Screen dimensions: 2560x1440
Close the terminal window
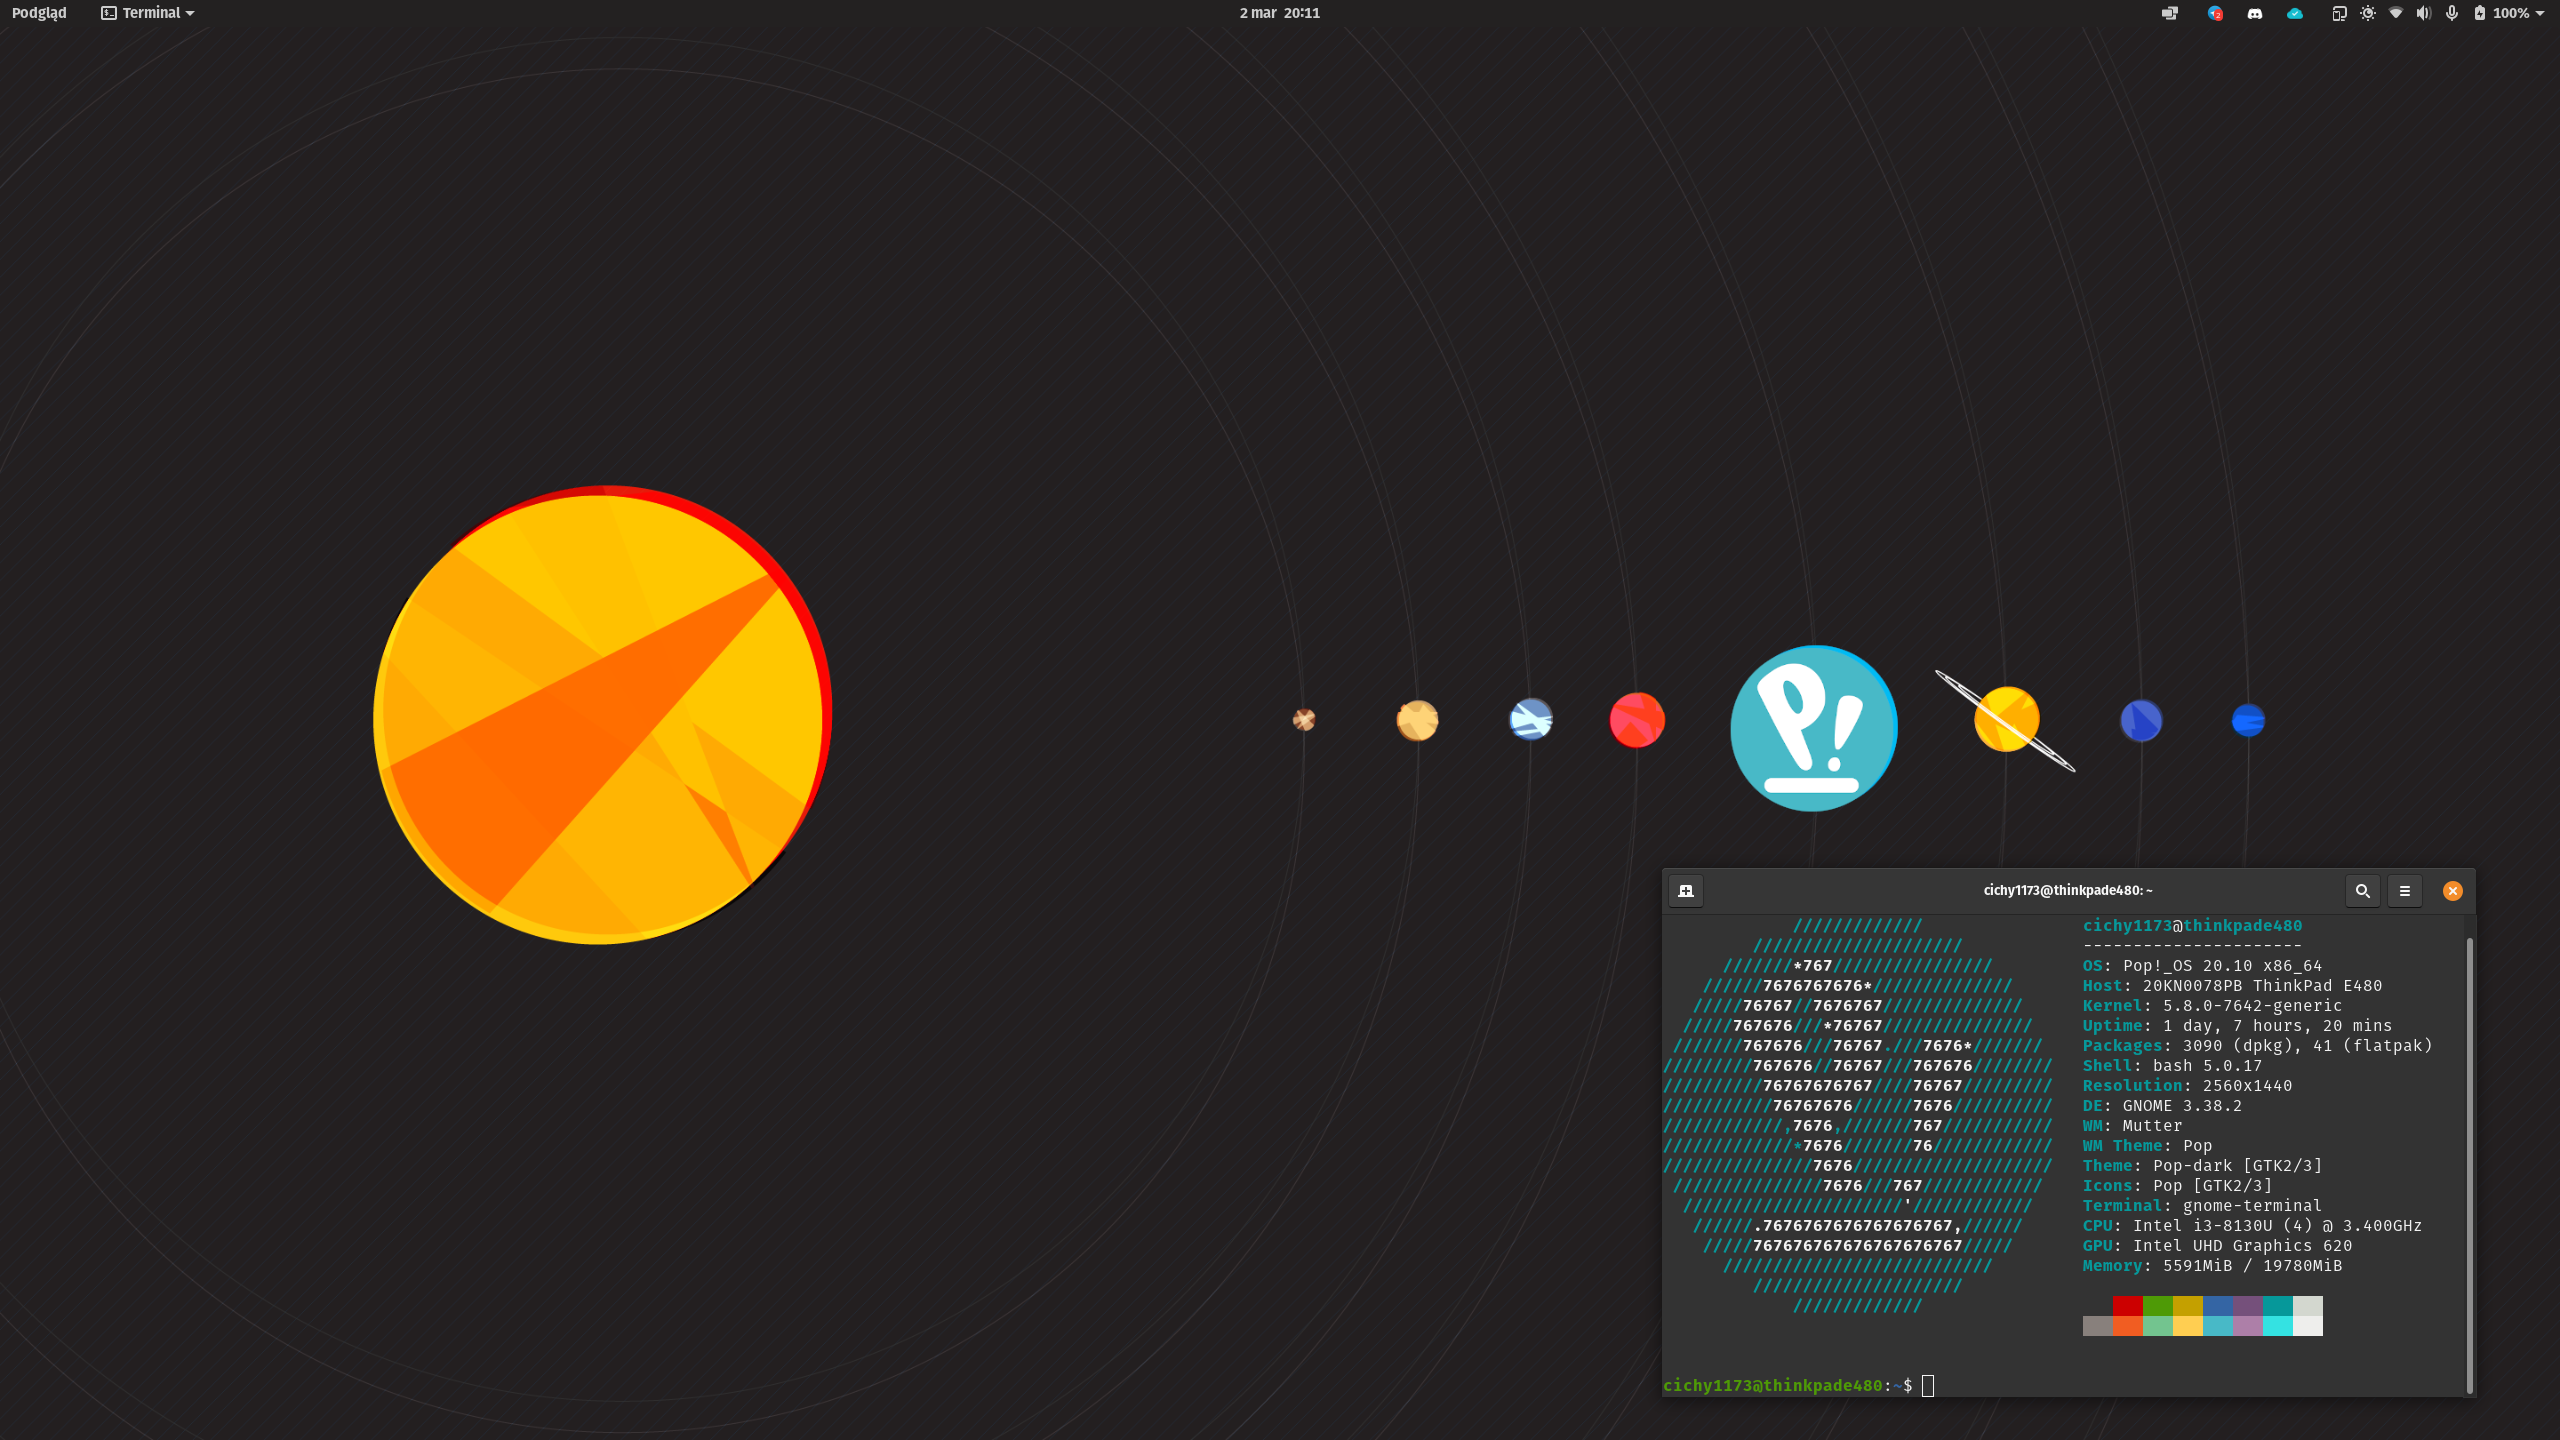click(x=2452, y=890)
